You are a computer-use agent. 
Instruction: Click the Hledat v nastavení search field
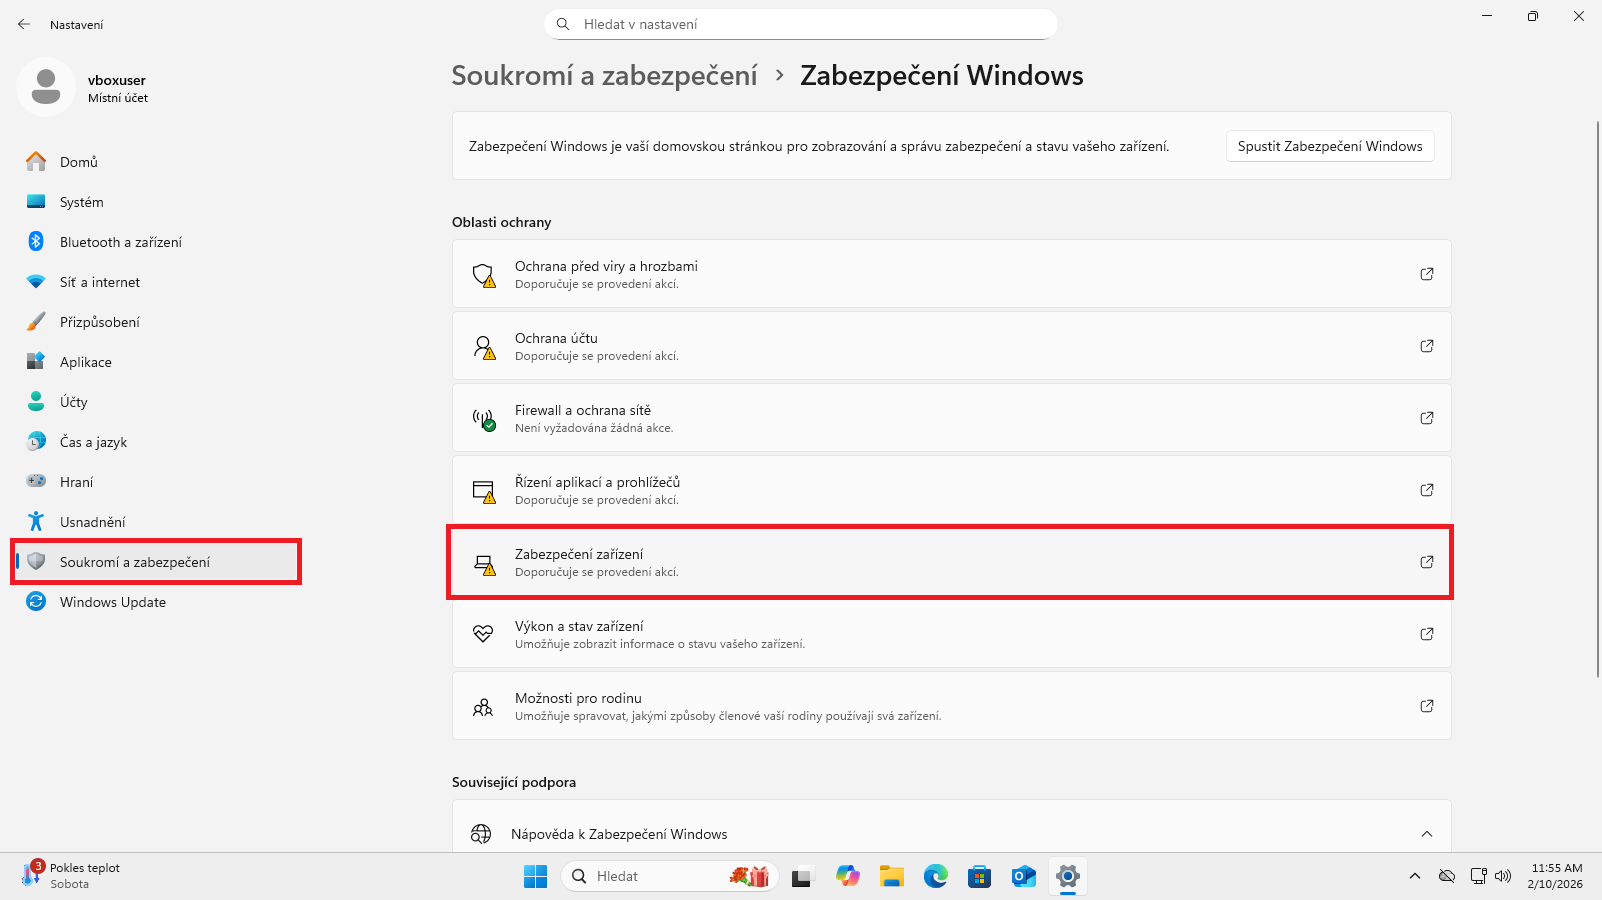coord(800,23)
